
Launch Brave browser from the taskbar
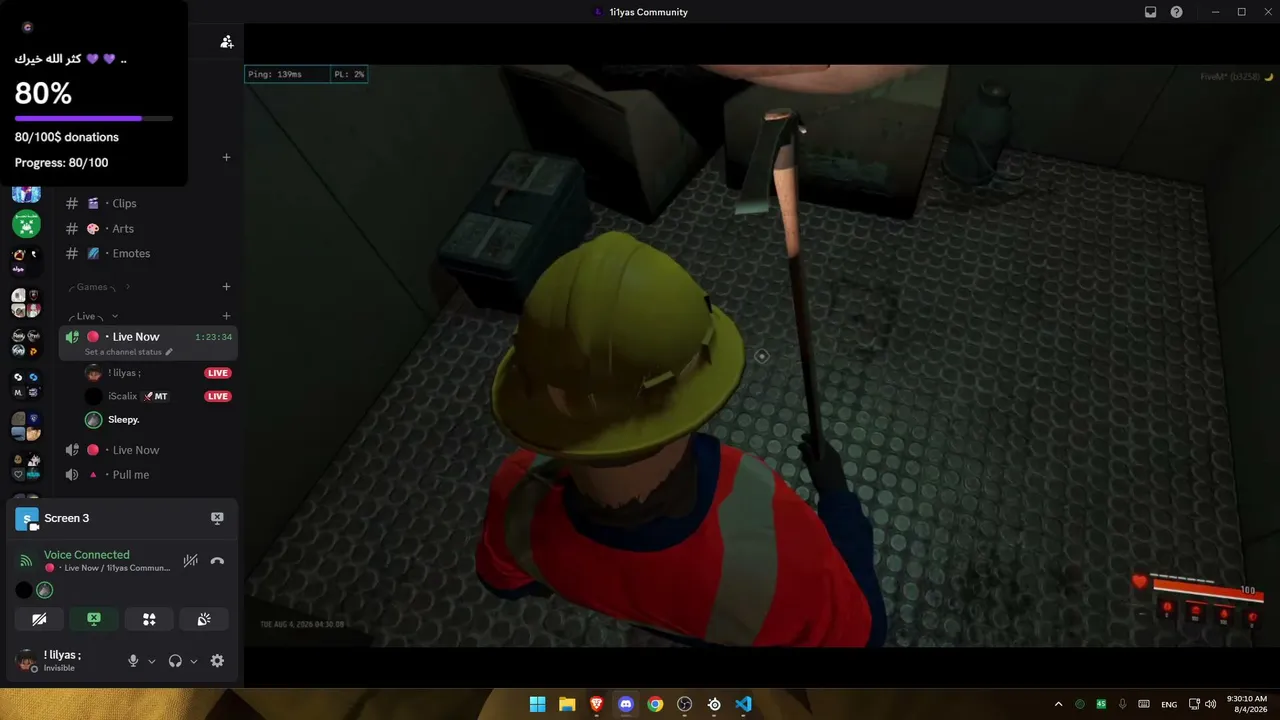pyautogui.click(x=597, y=704)
